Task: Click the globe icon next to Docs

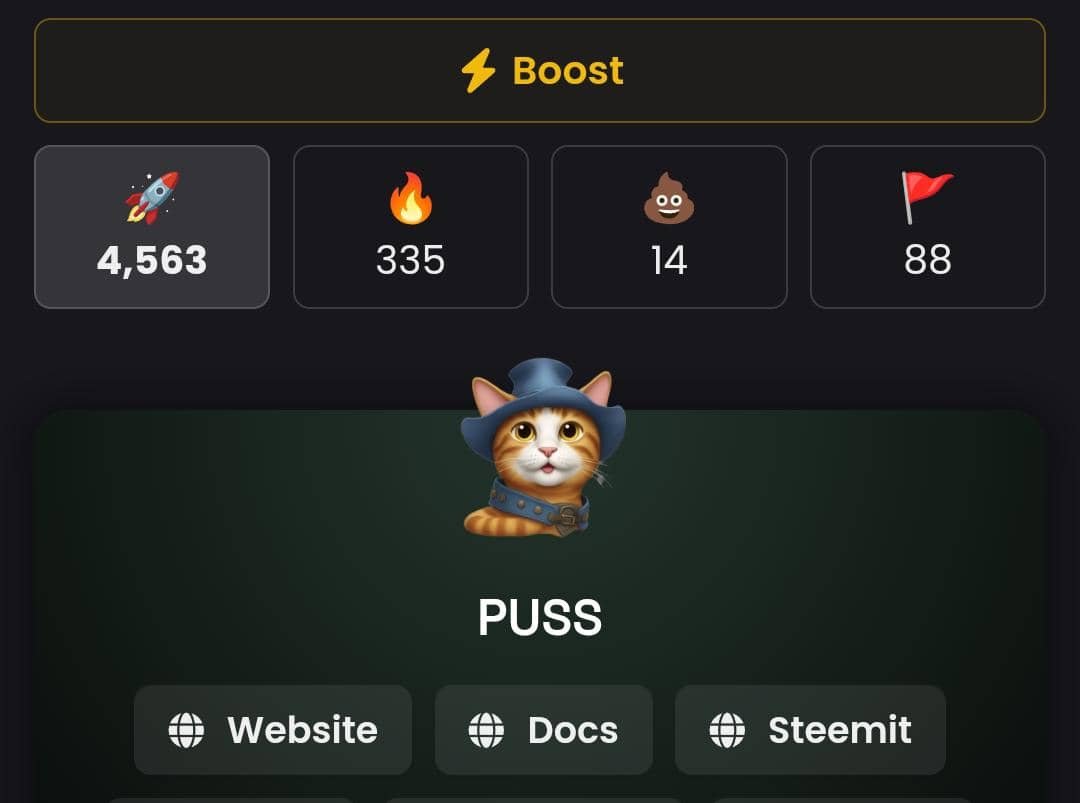Action: (x=486, y=730)
